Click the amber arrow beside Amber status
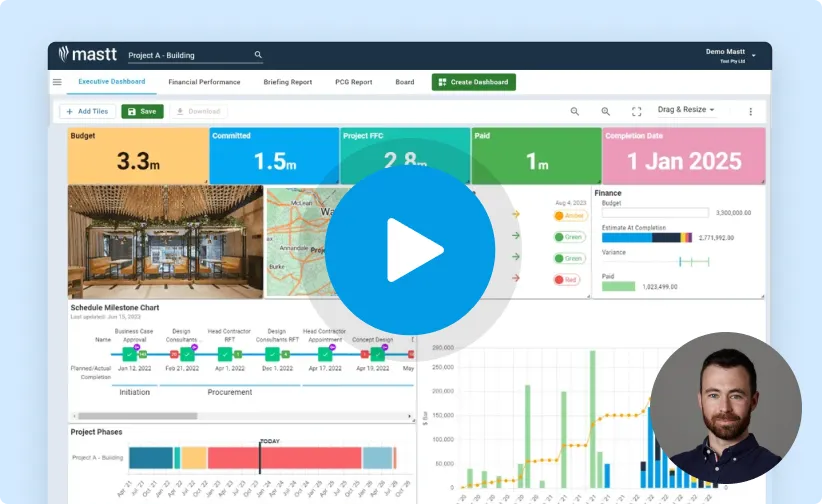This screenshot has height=504, width=822. [516, 214]
